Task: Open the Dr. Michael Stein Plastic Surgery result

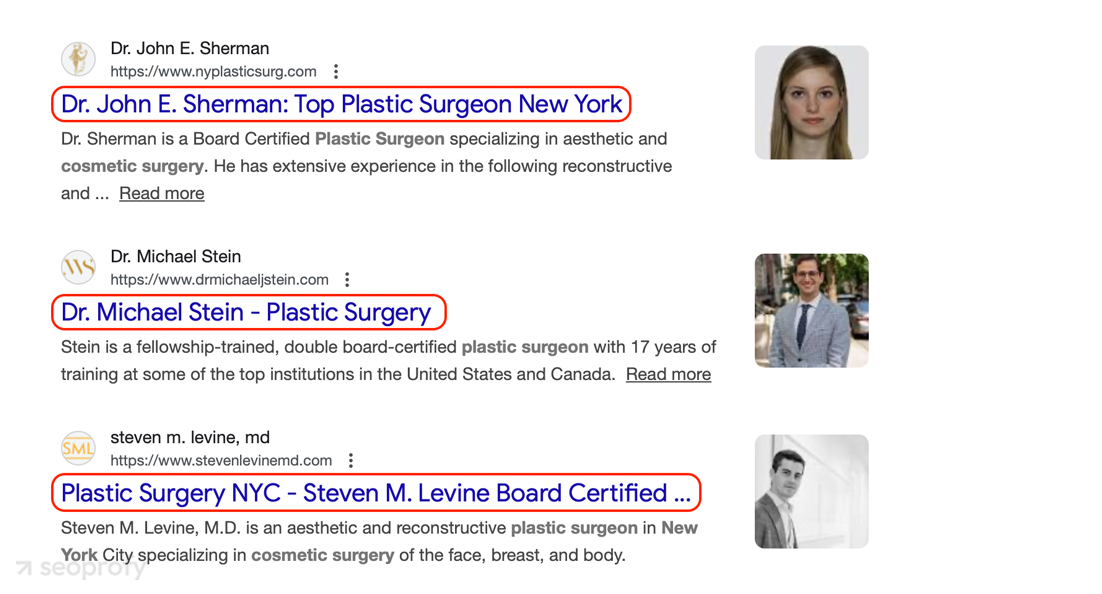Action: coord(248,312)
